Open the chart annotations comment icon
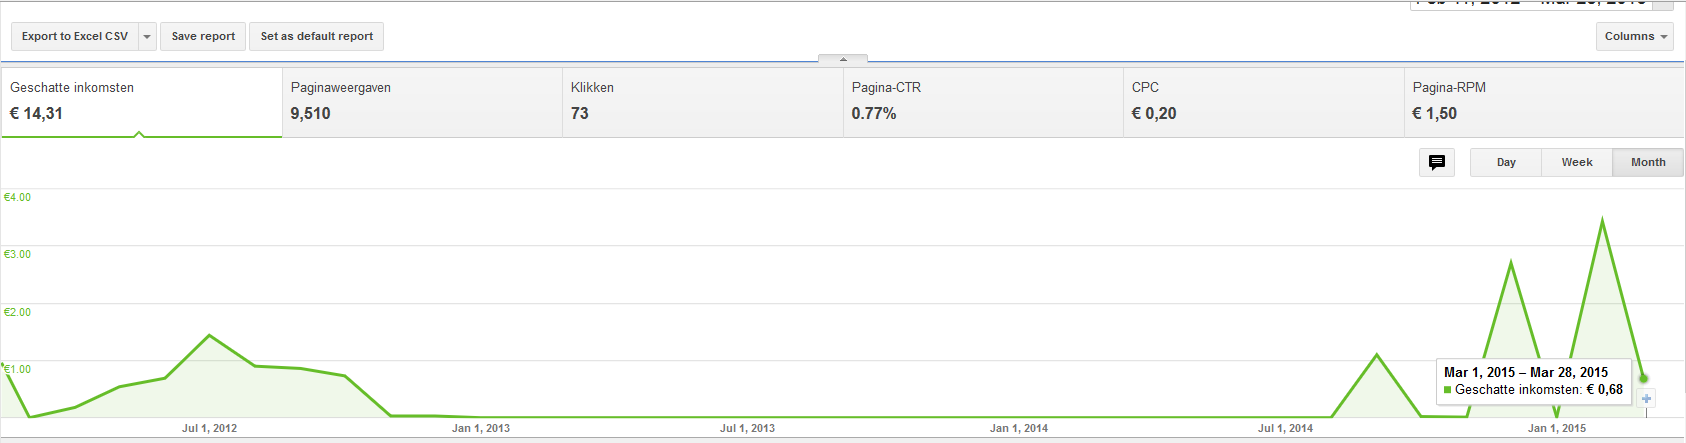 tap(1436, 162)
